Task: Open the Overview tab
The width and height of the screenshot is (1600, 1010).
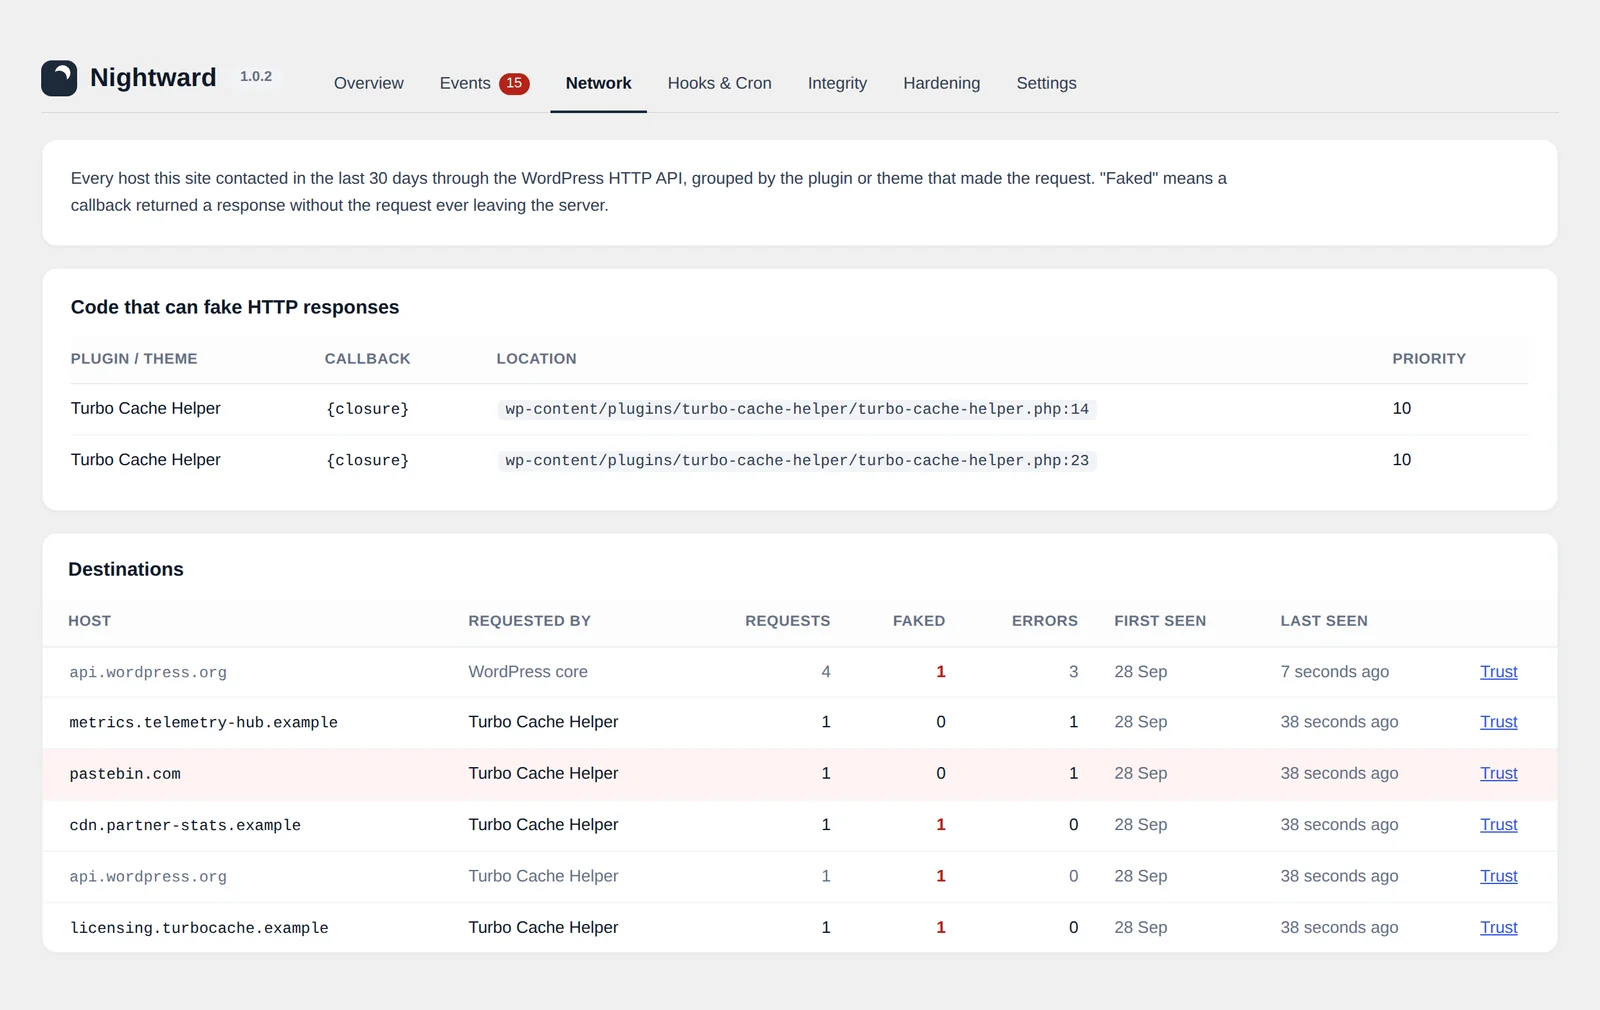Action: point(369,83)
